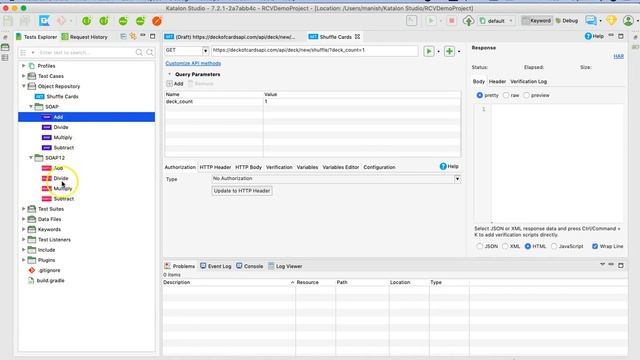
Task: Click the orange circular toolbar icon
Action: coord(157,21)
